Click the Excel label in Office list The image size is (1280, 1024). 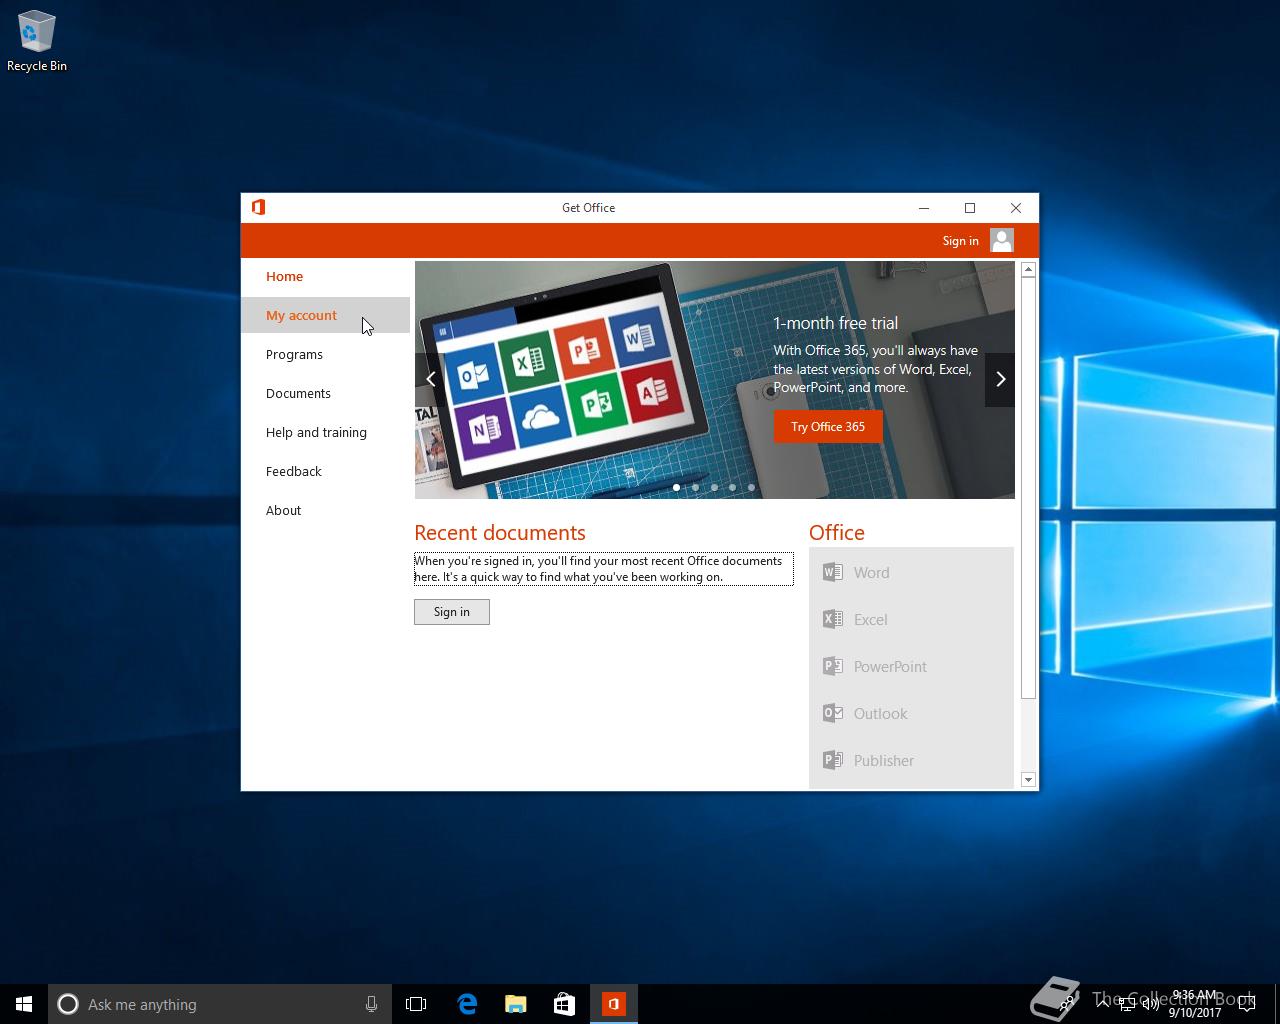[x=870, y=620]
